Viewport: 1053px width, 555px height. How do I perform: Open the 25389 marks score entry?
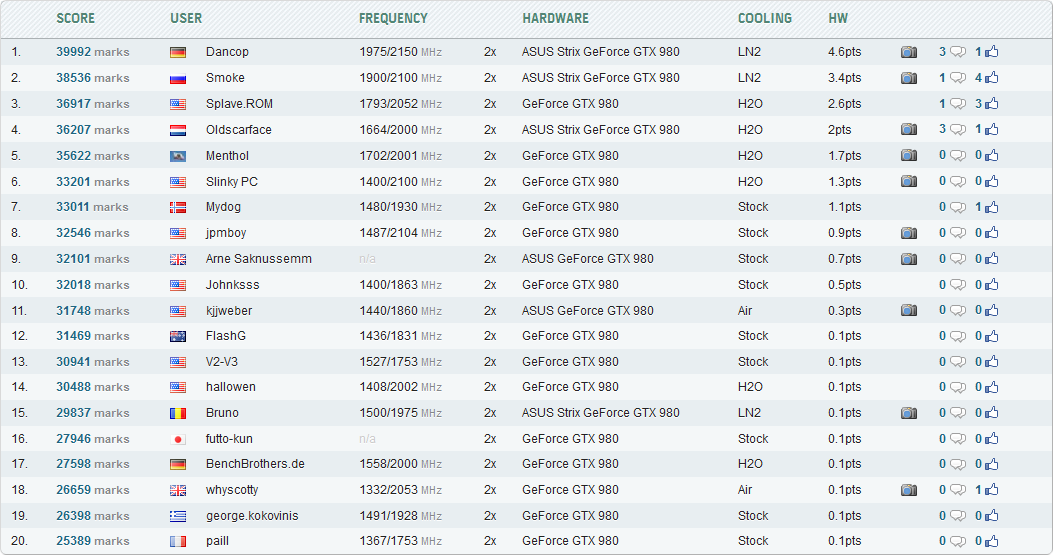point(92,542)
